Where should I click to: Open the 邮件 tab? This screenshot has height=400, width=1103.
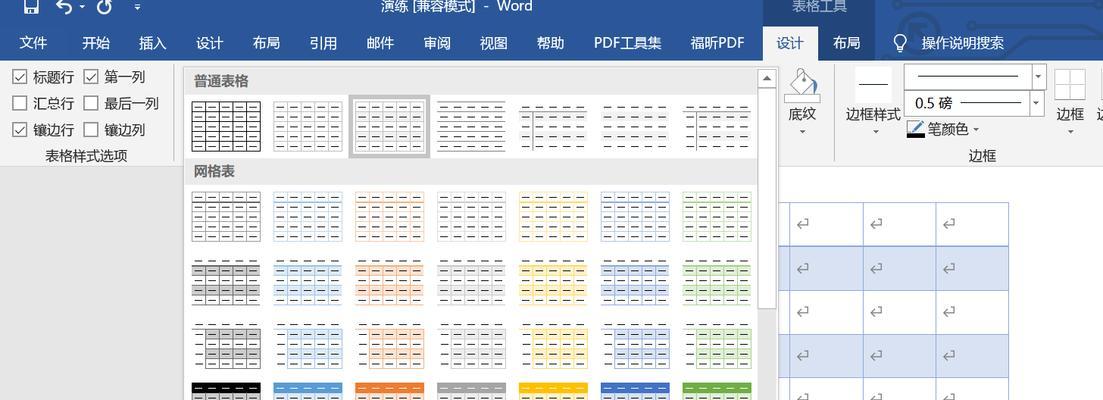coord(380,44)
